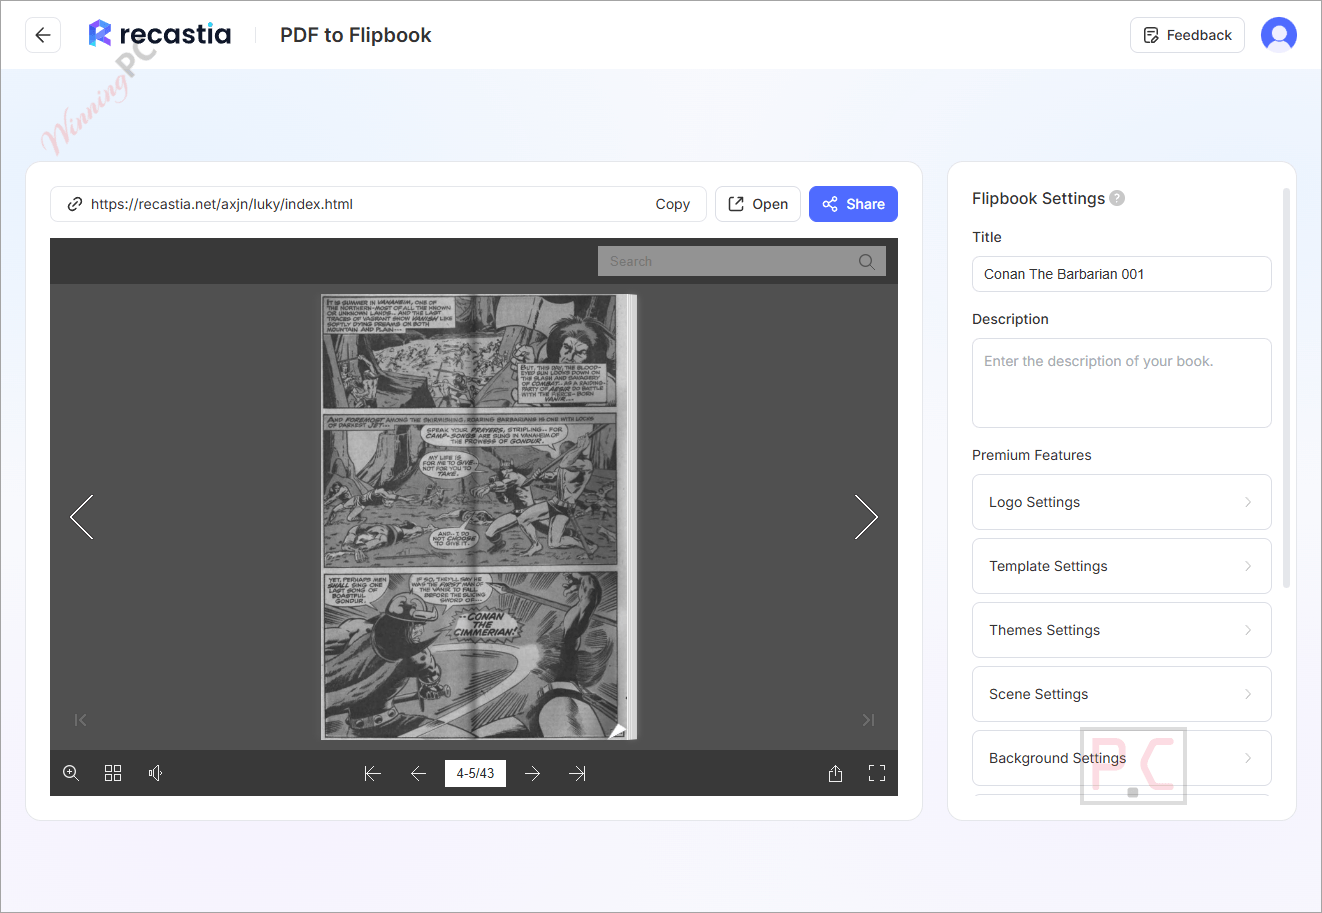Image resolution: width=1322 pixels, height=913 pixels.
Task: Enter fullscreen mode in viewer
Action: pyautogui.click(x=877, y=773)
